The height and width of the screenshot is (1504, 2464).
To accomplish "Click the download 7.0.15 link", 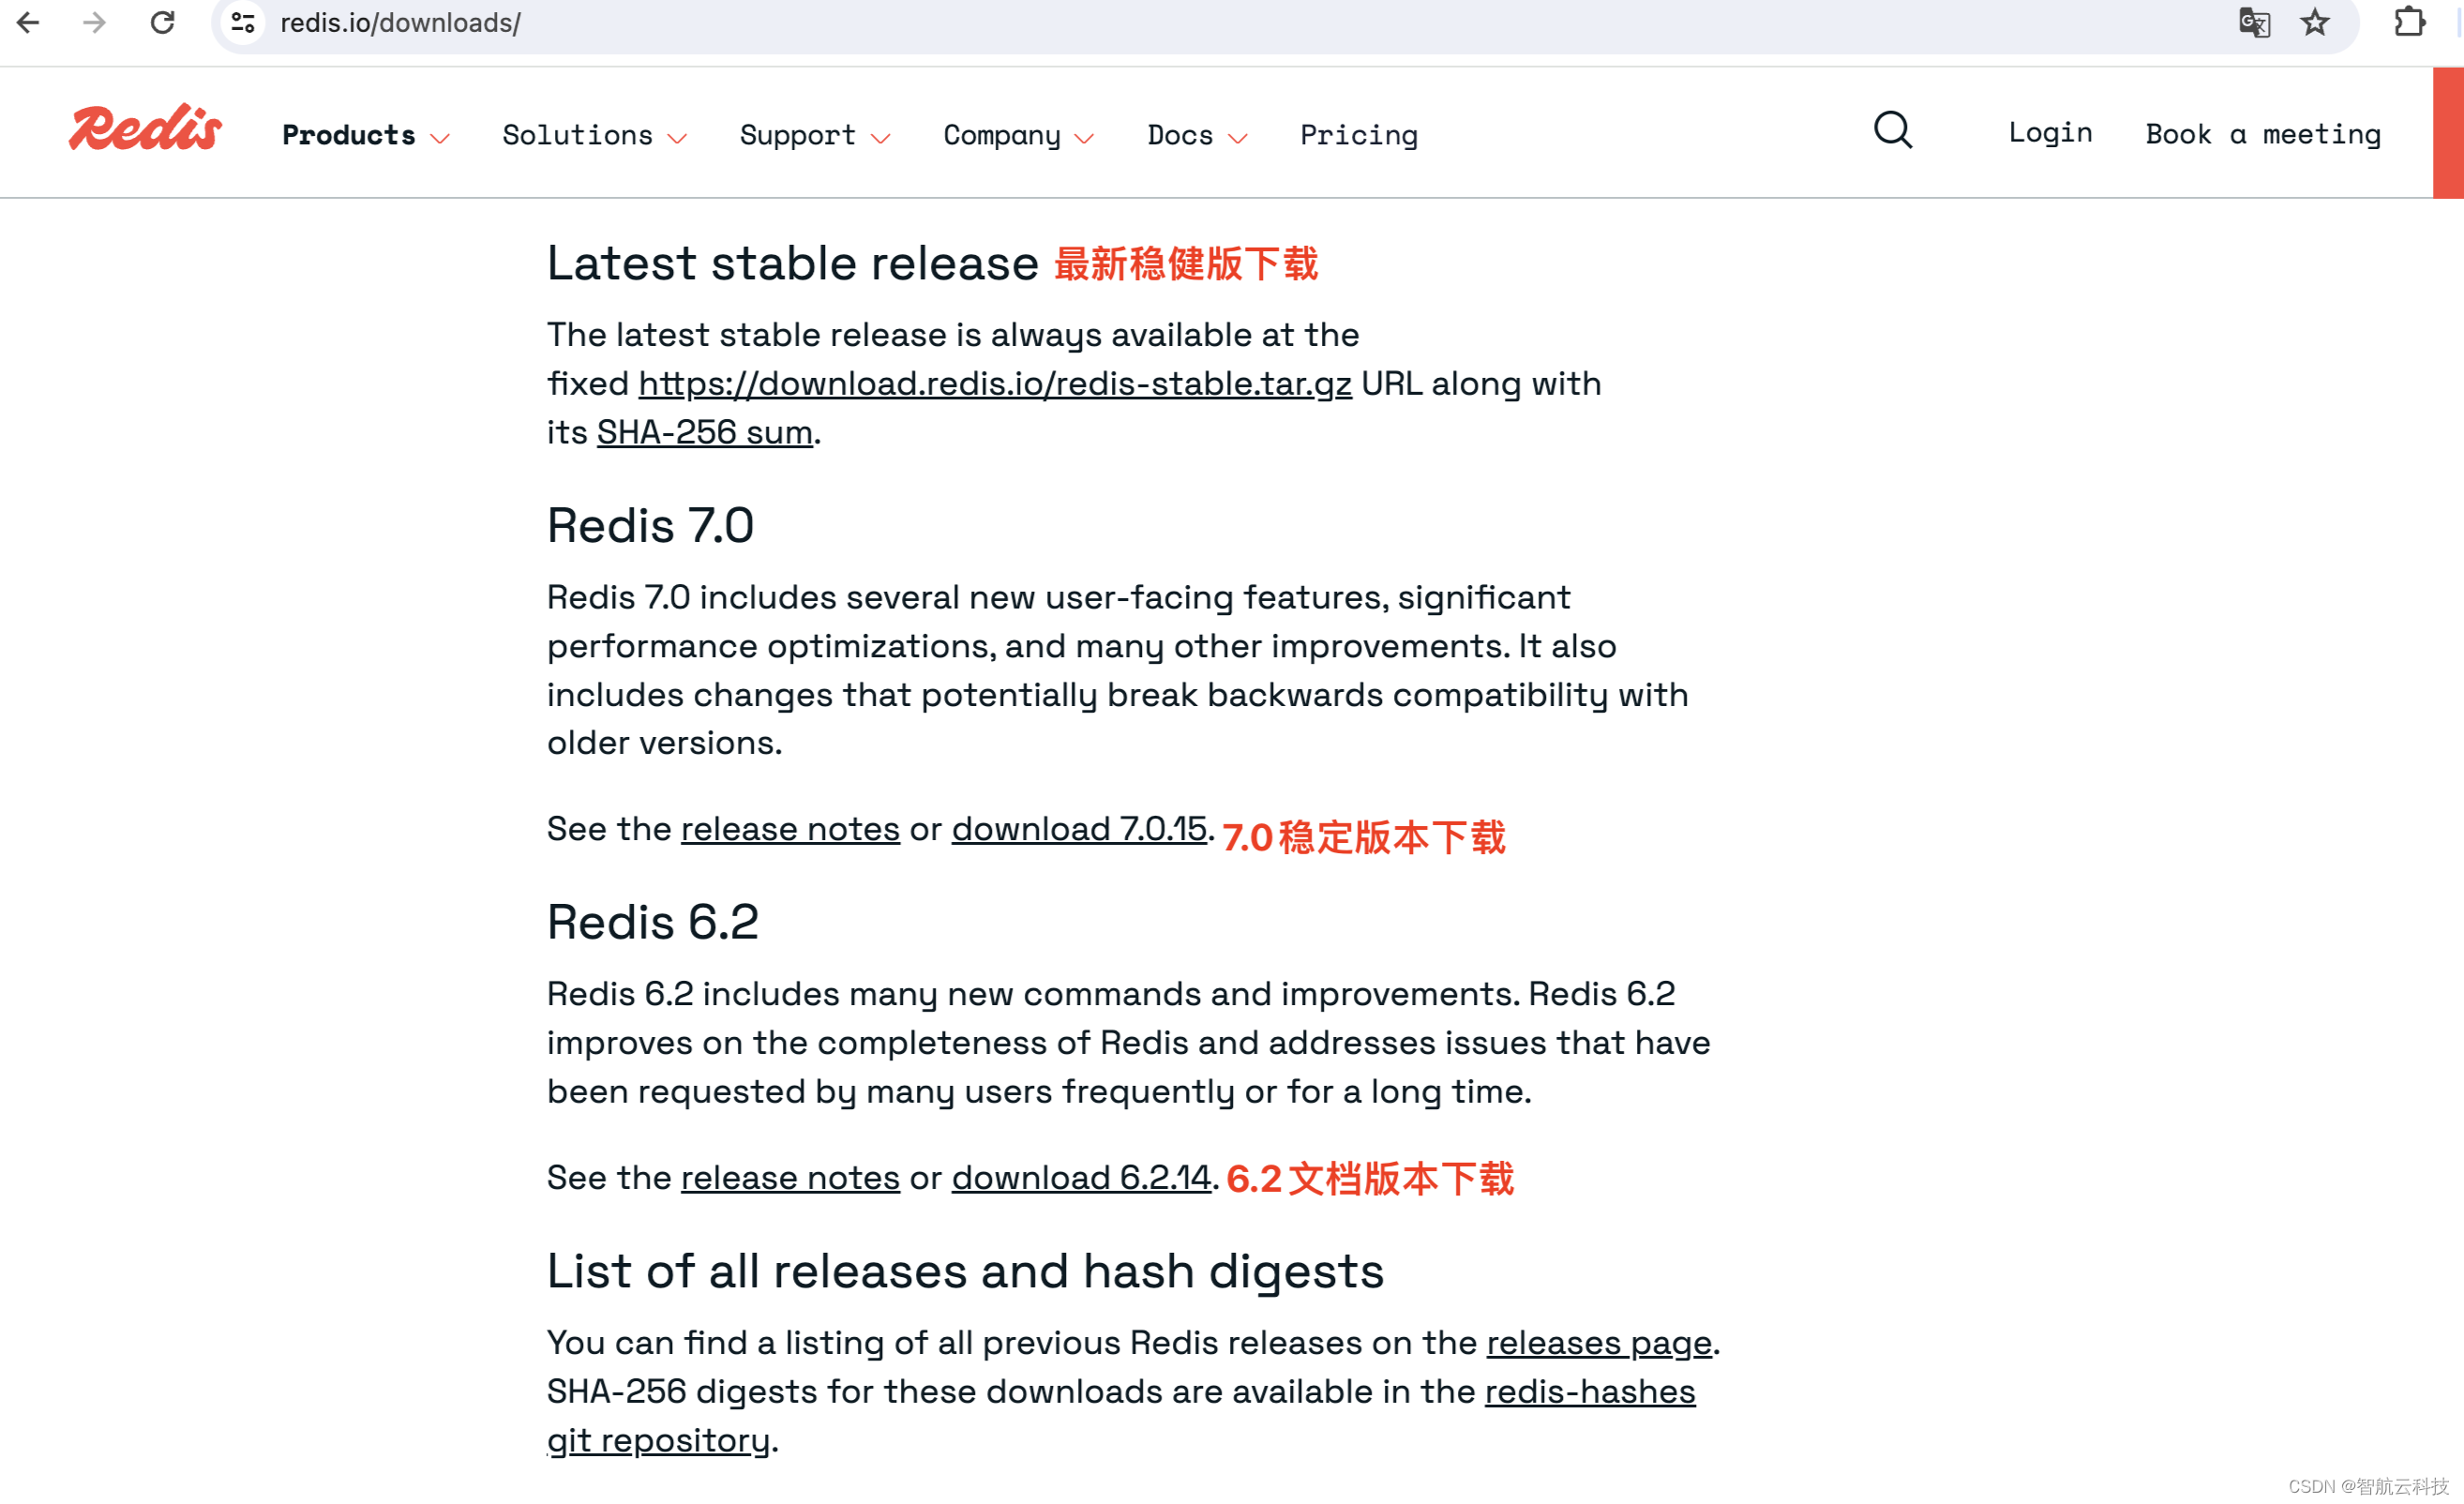I will point(1079,829).
